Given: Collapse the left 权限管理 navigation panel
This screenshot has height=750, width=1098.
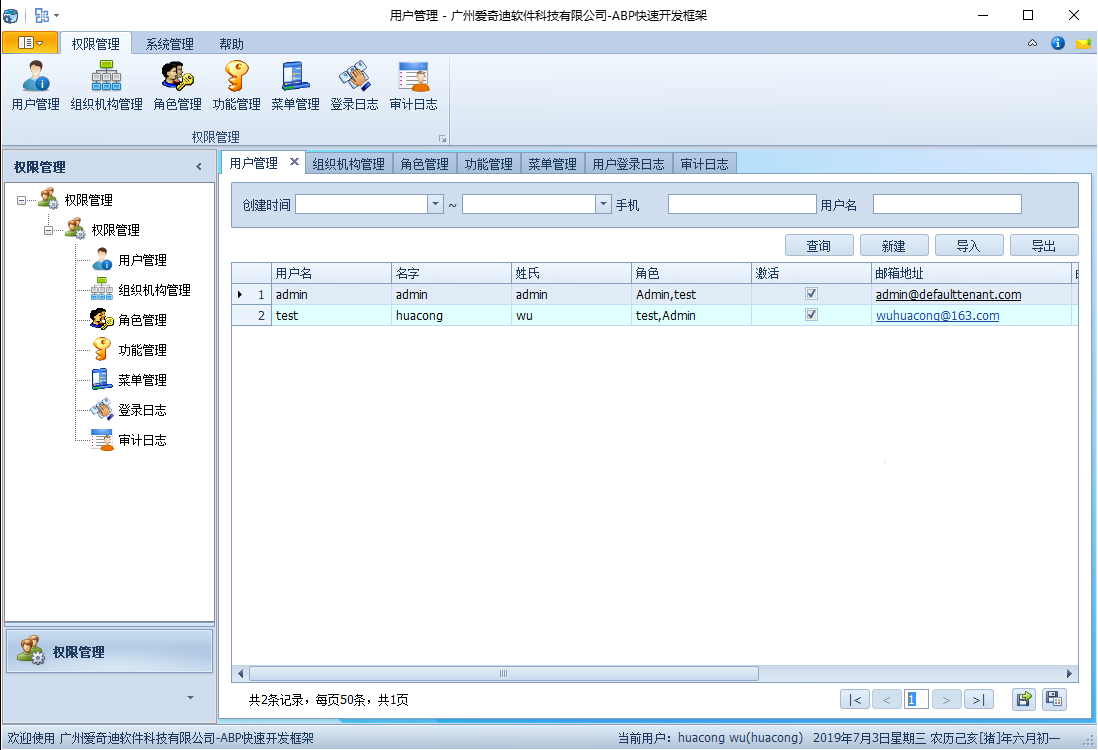Looking at the screenshot, I should point(199,167).
